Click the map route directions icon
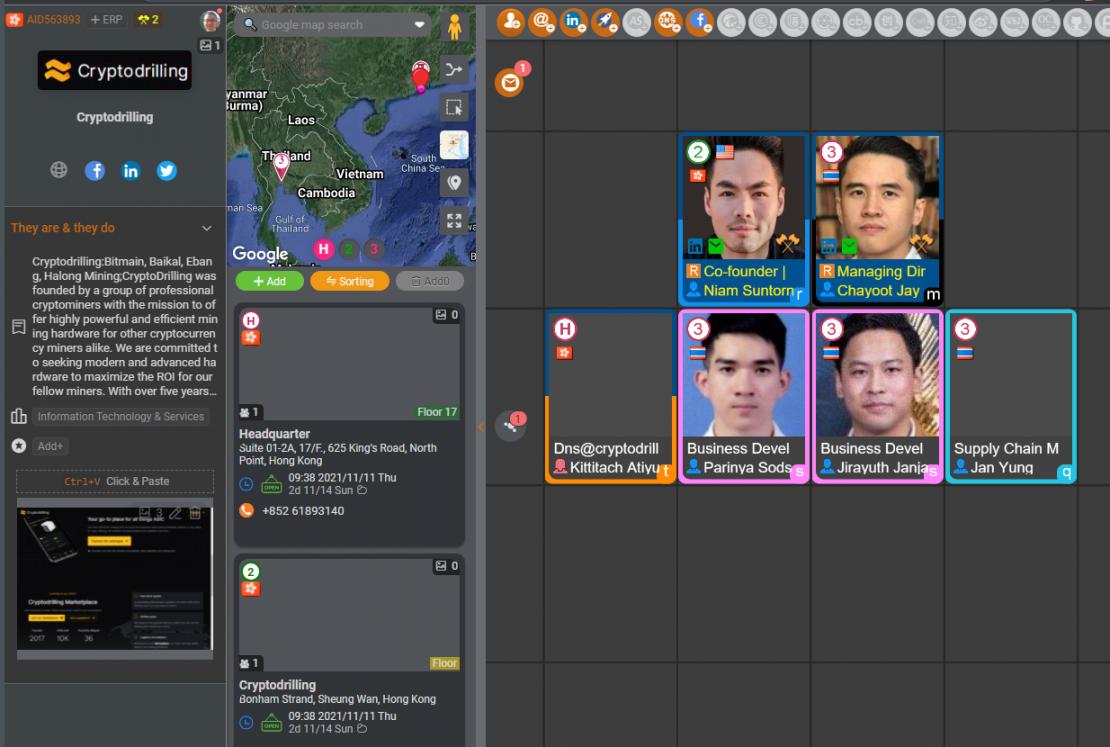 tap(454, 70)
